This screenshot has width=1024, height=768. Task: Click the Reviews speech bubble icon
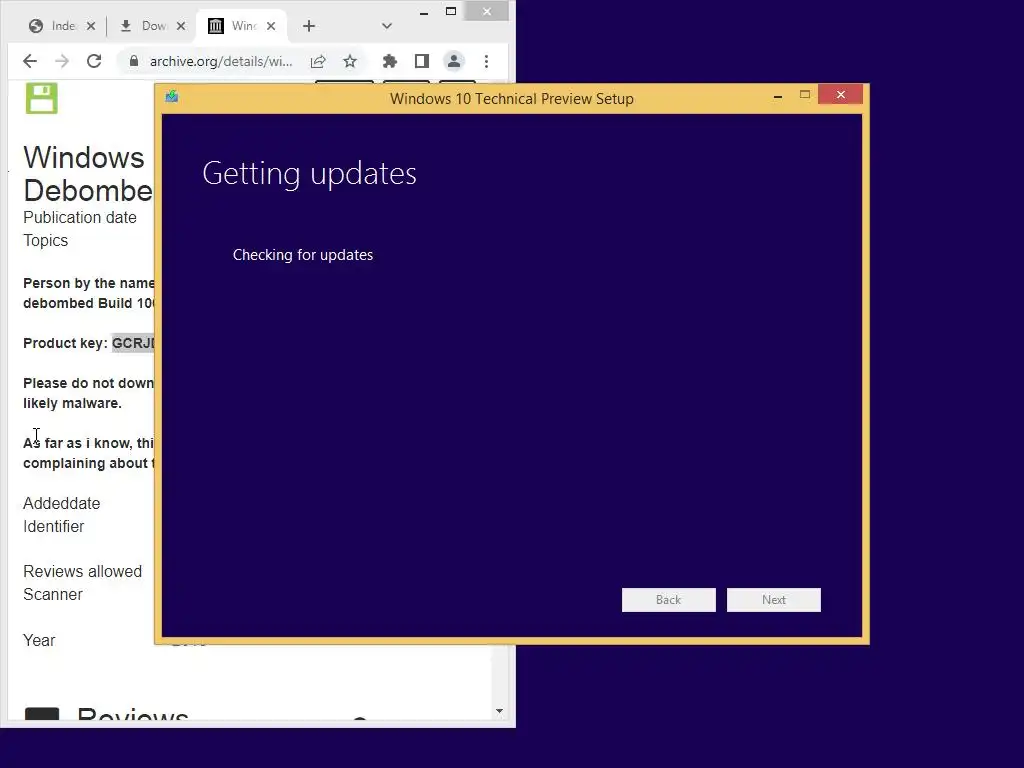tap(42, 714)
